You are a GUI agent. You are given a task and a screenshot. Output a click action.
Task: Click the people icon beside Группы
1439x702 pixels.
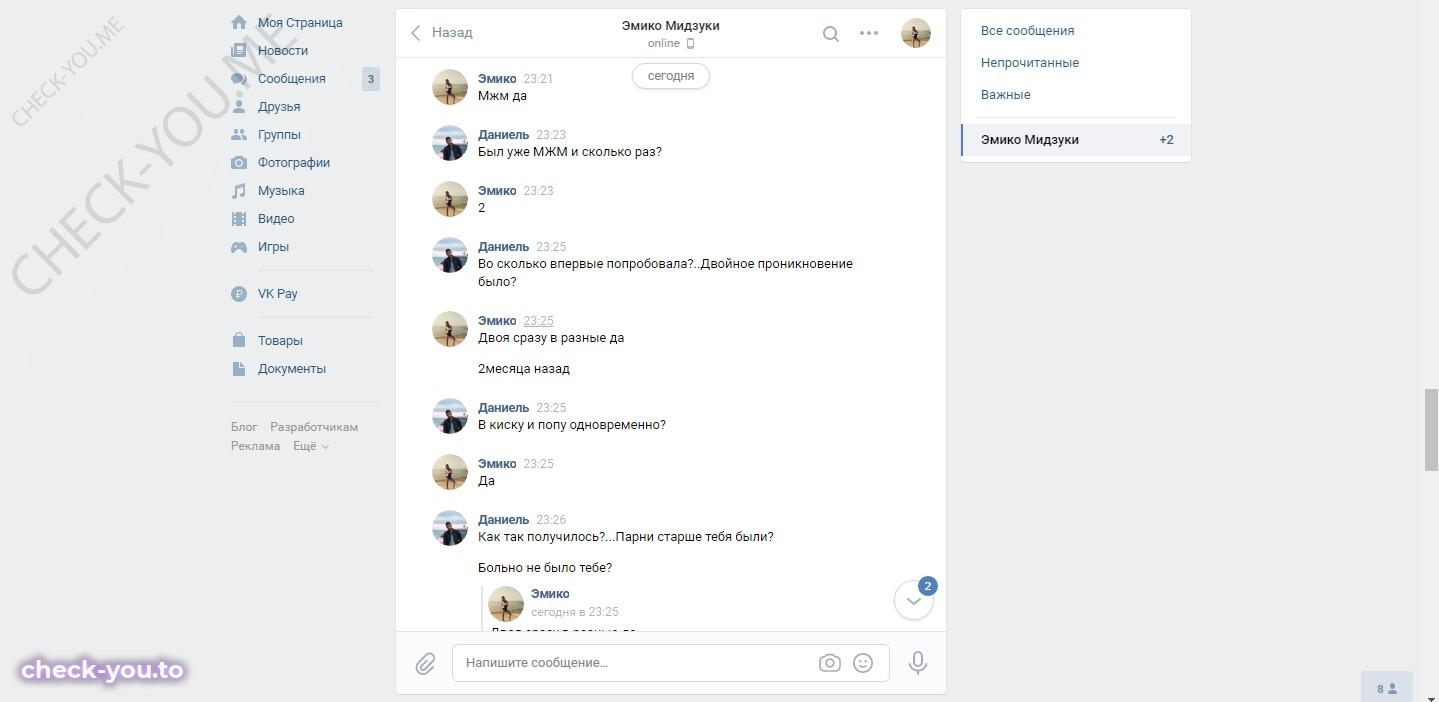[x=239, y=134]
